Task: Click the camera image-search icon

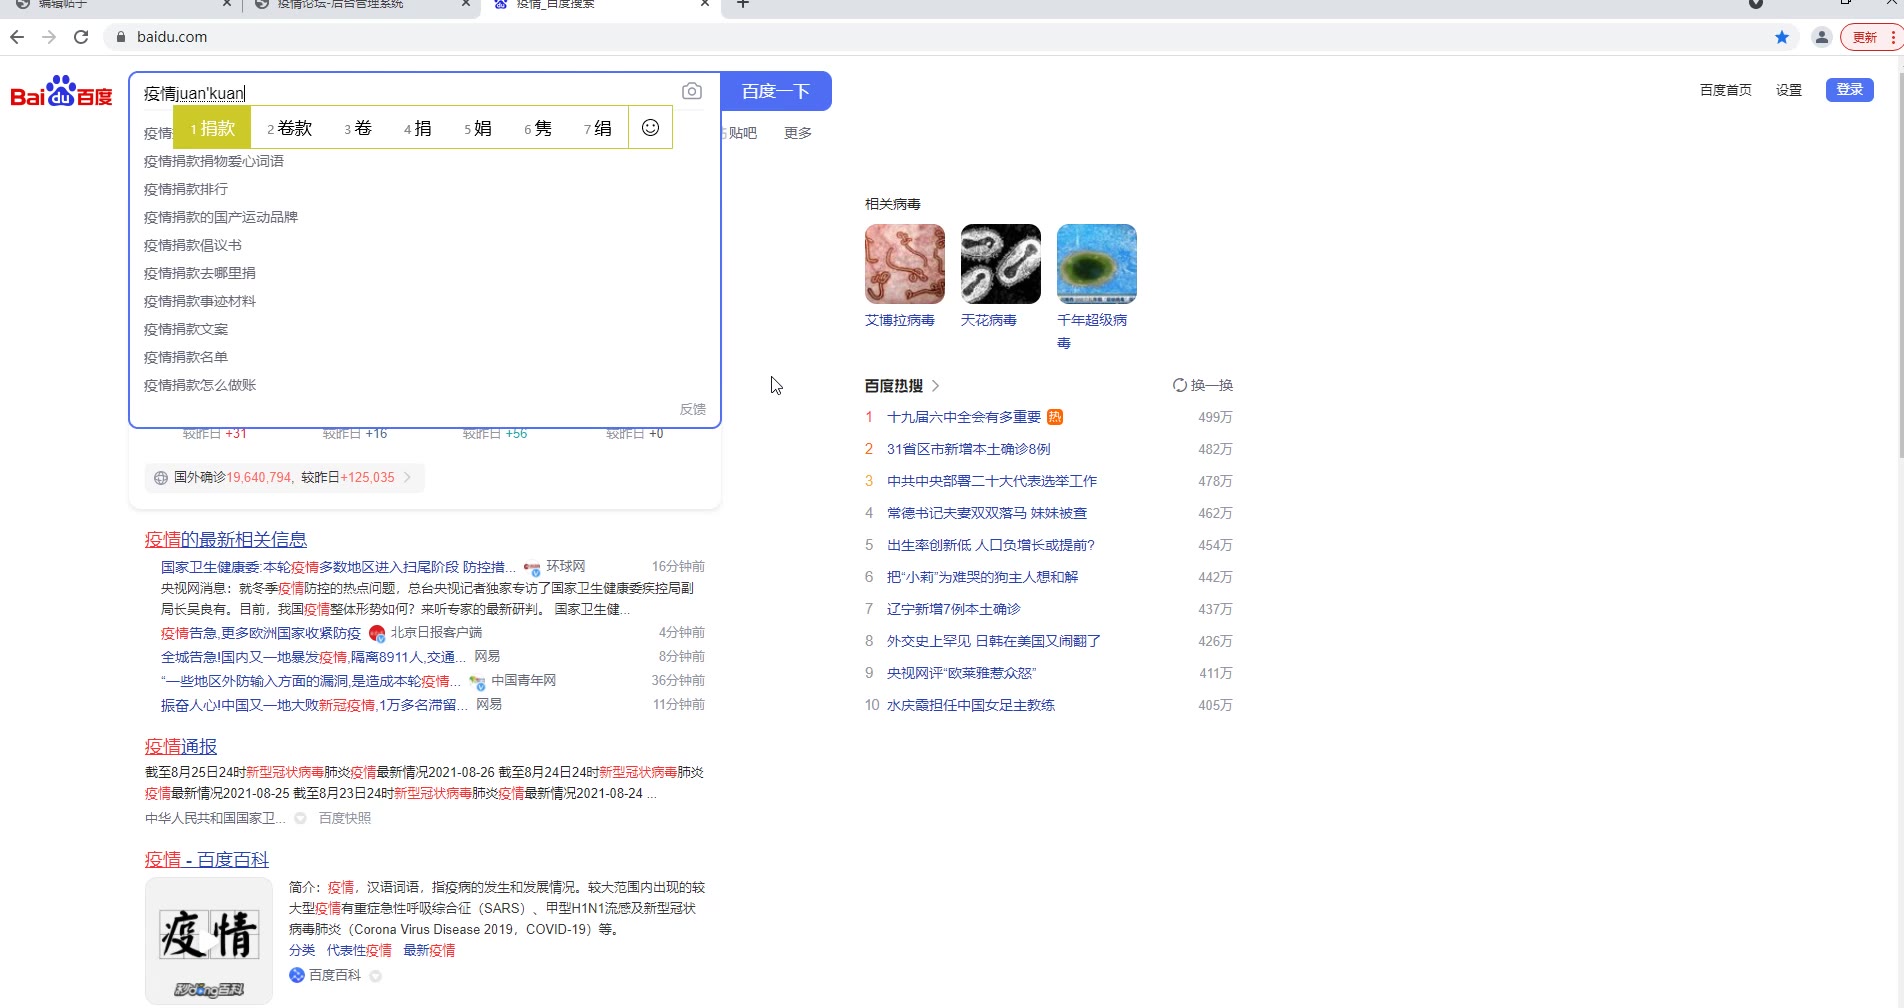Action: coord(692,92)
